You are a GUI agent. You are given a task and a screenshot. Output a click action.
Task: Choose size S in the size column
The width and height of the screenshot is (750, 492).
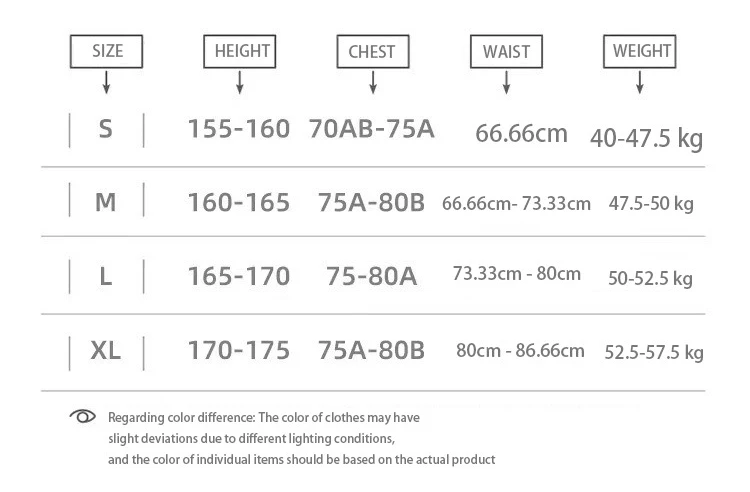pyautogui.click(x=106, y=130)
